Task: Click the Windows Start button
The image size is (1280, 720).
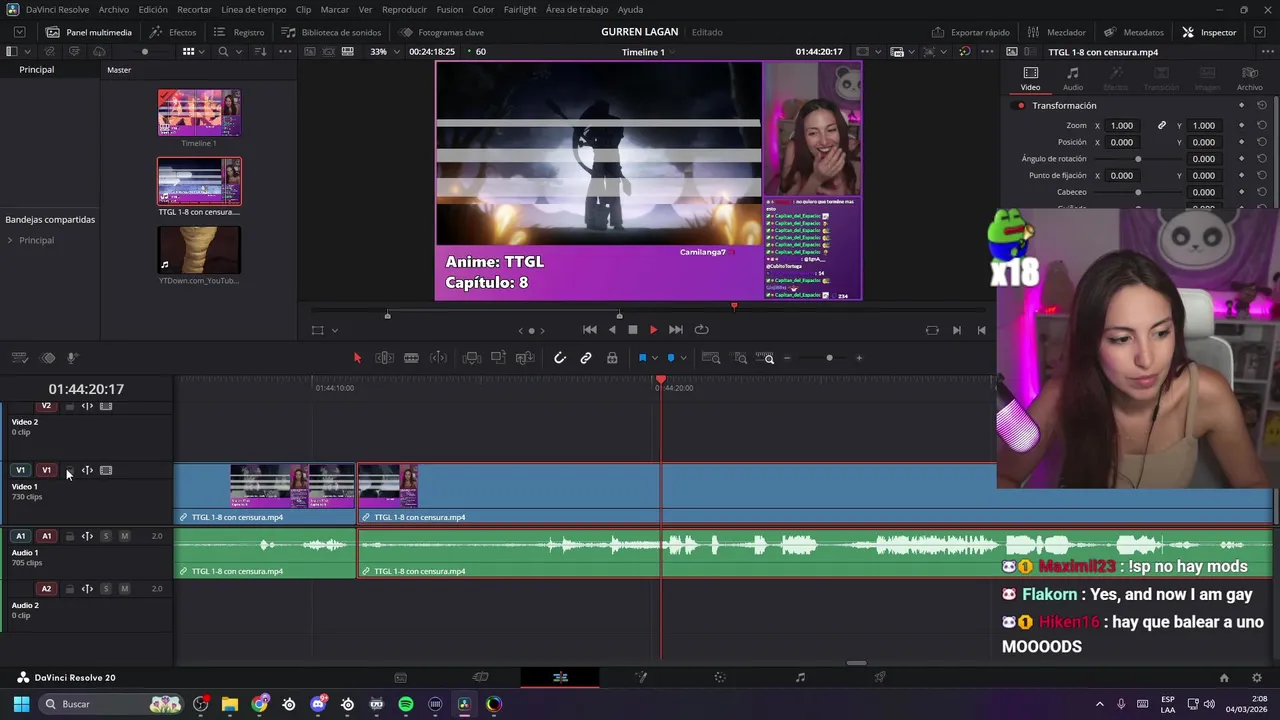Action: click(x=21, y=704)
